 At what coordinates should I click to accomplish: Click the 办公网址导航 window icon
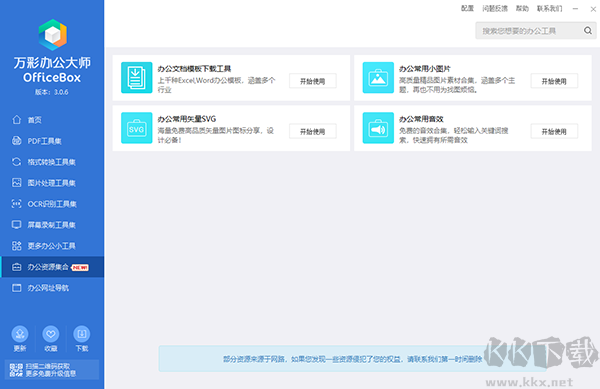(16, 288)
